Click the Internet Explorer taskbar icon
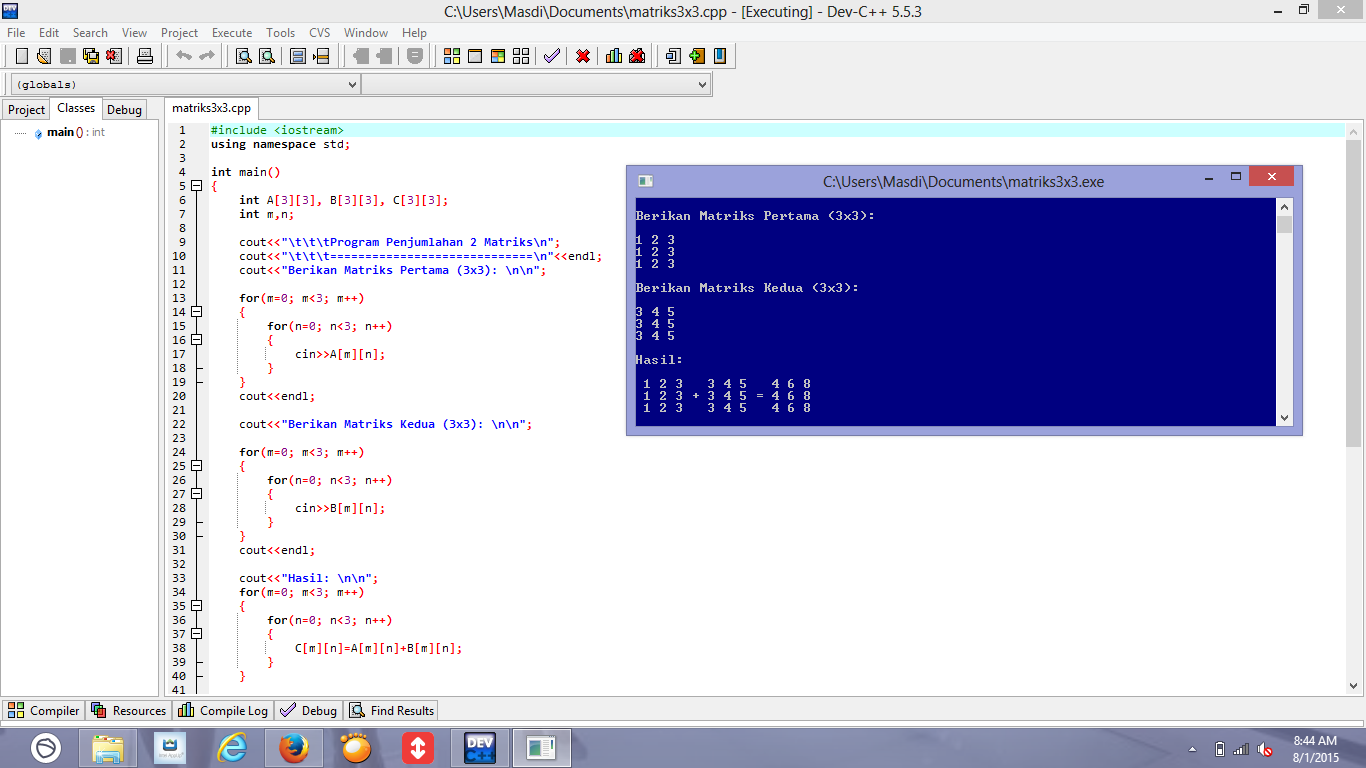Image resolution: width=1366 pixels, height=768 pixels. (x=231, y=748)
